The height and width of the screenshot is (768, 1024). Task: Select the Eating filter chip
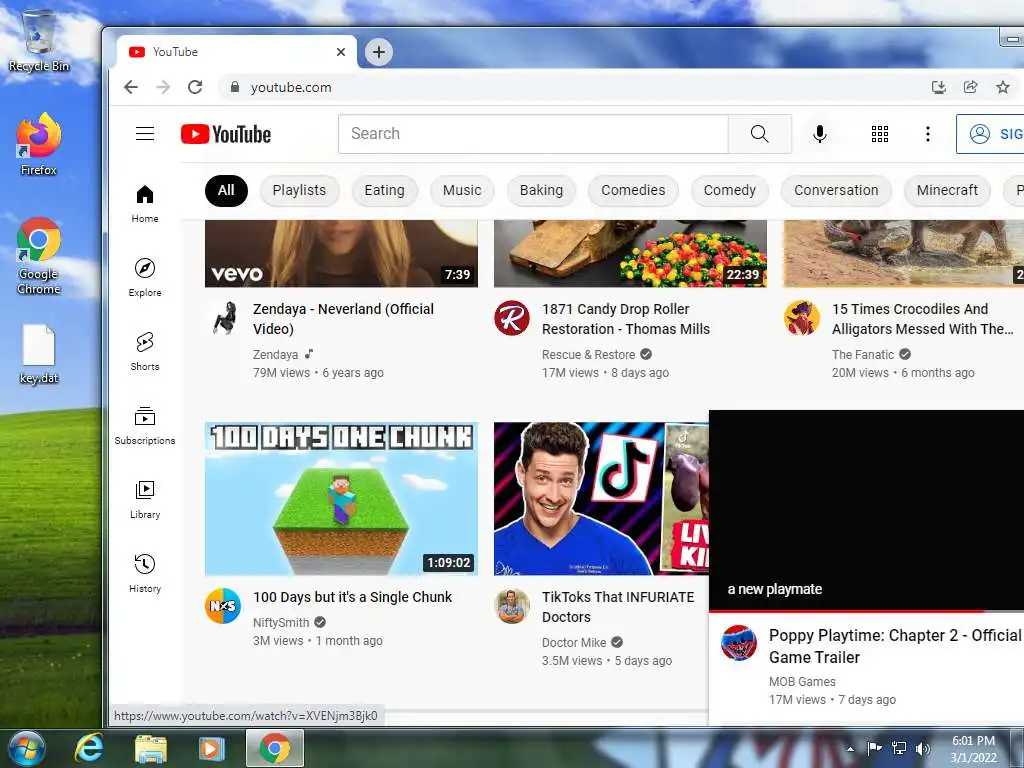pos(385,191)
